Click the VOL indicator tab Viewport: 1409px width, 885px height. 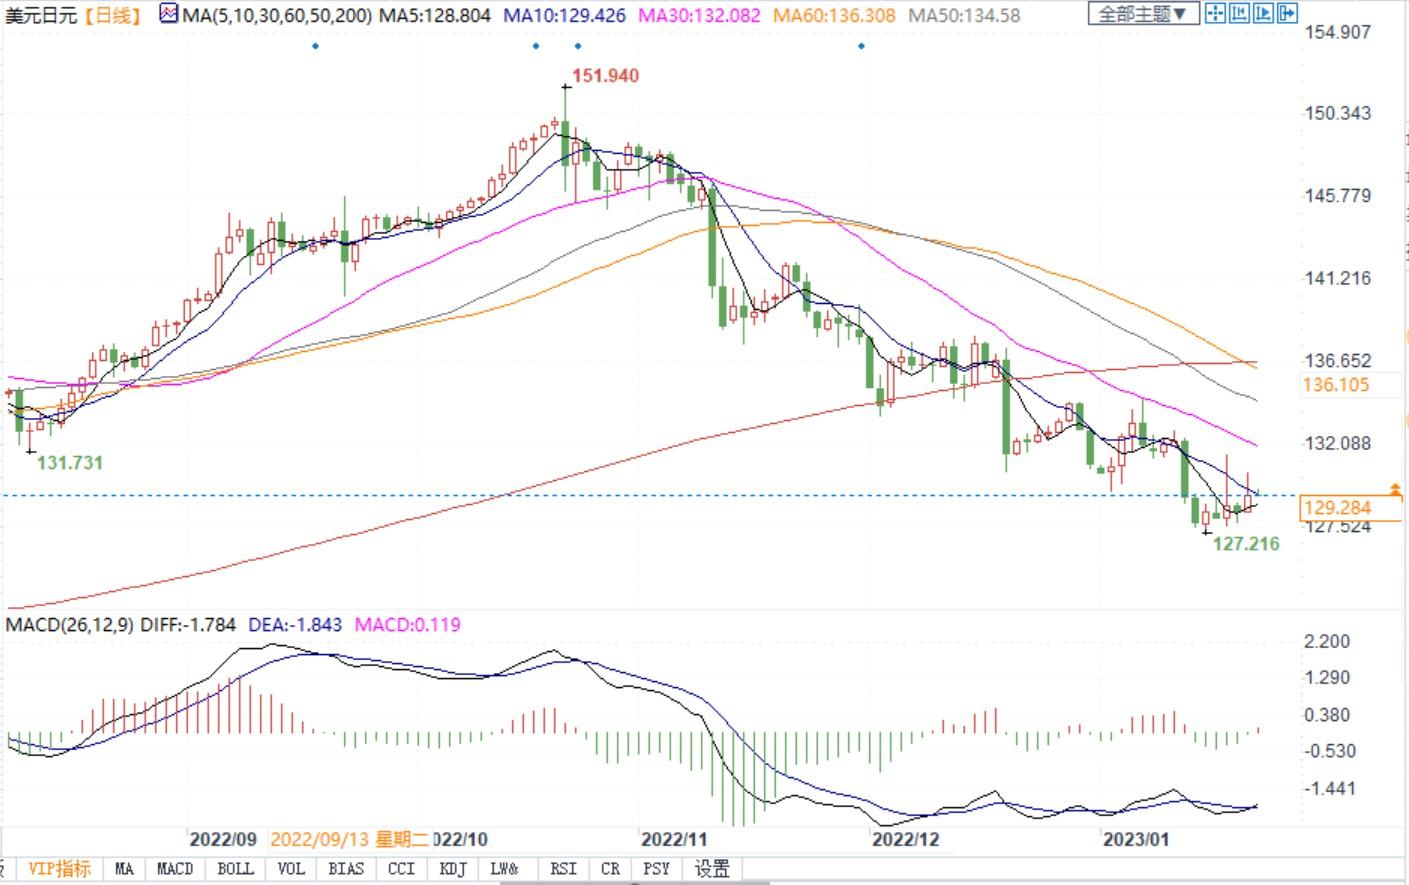291,869
